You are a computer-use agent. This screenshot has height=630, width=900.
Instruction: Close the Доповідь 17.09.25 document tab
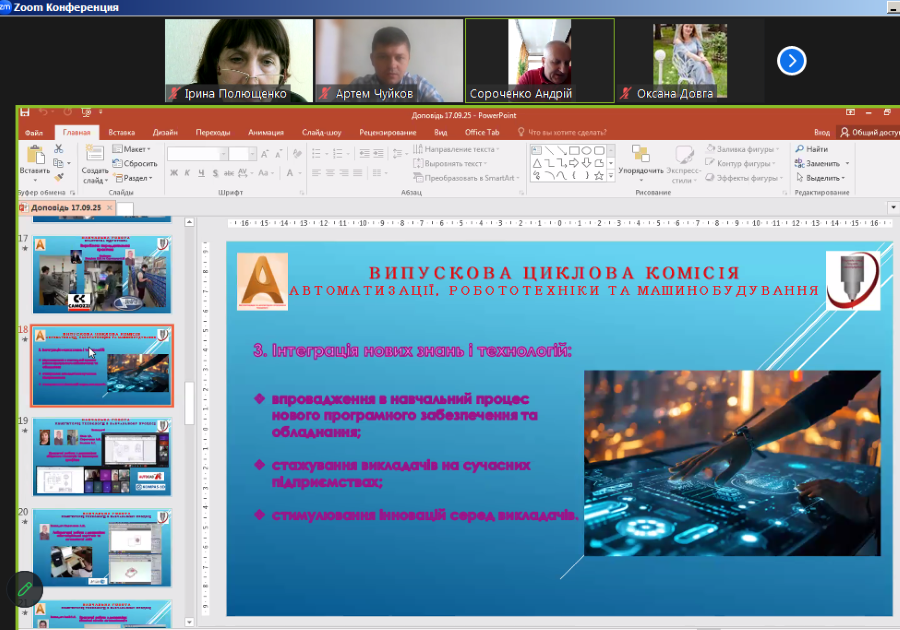coord(110,208)
